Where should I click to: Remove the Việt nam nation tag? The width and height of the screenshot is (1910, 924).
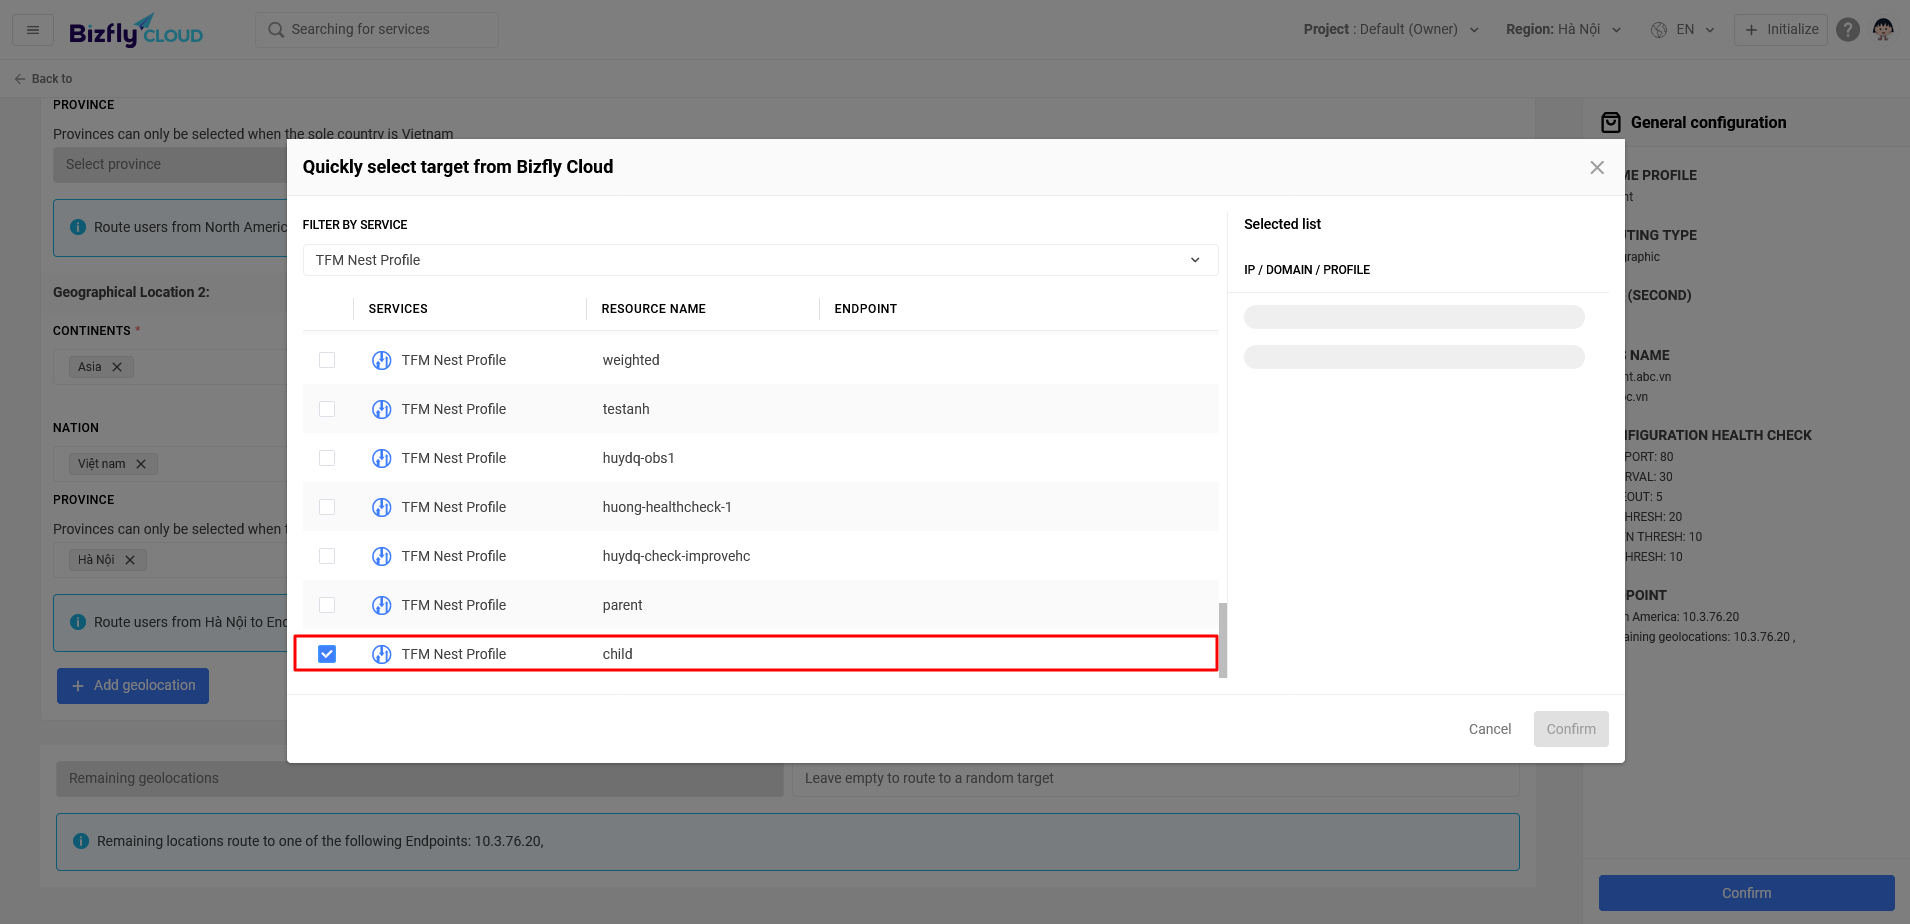[141, 464]
